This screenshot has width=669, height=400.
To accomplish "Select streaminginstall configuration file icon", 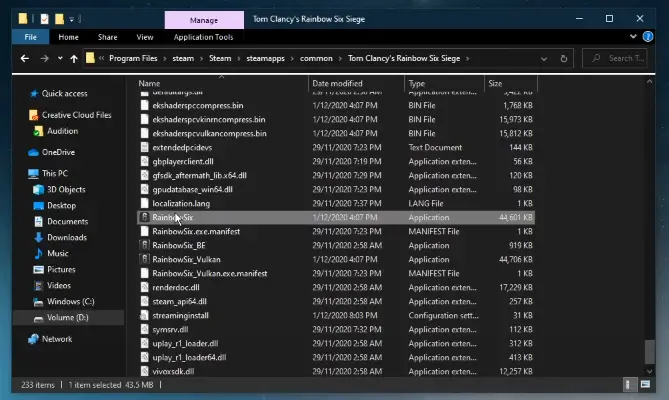I will 145,316.
